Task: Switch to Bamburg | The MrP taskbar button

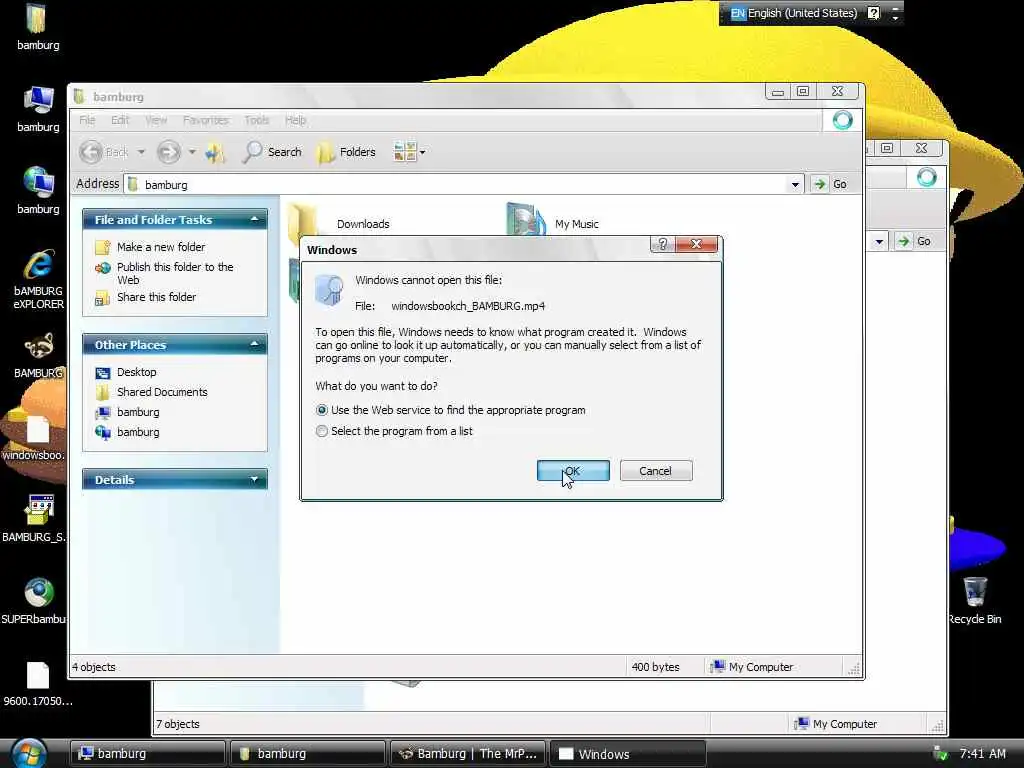Action: tap(468, 754)
